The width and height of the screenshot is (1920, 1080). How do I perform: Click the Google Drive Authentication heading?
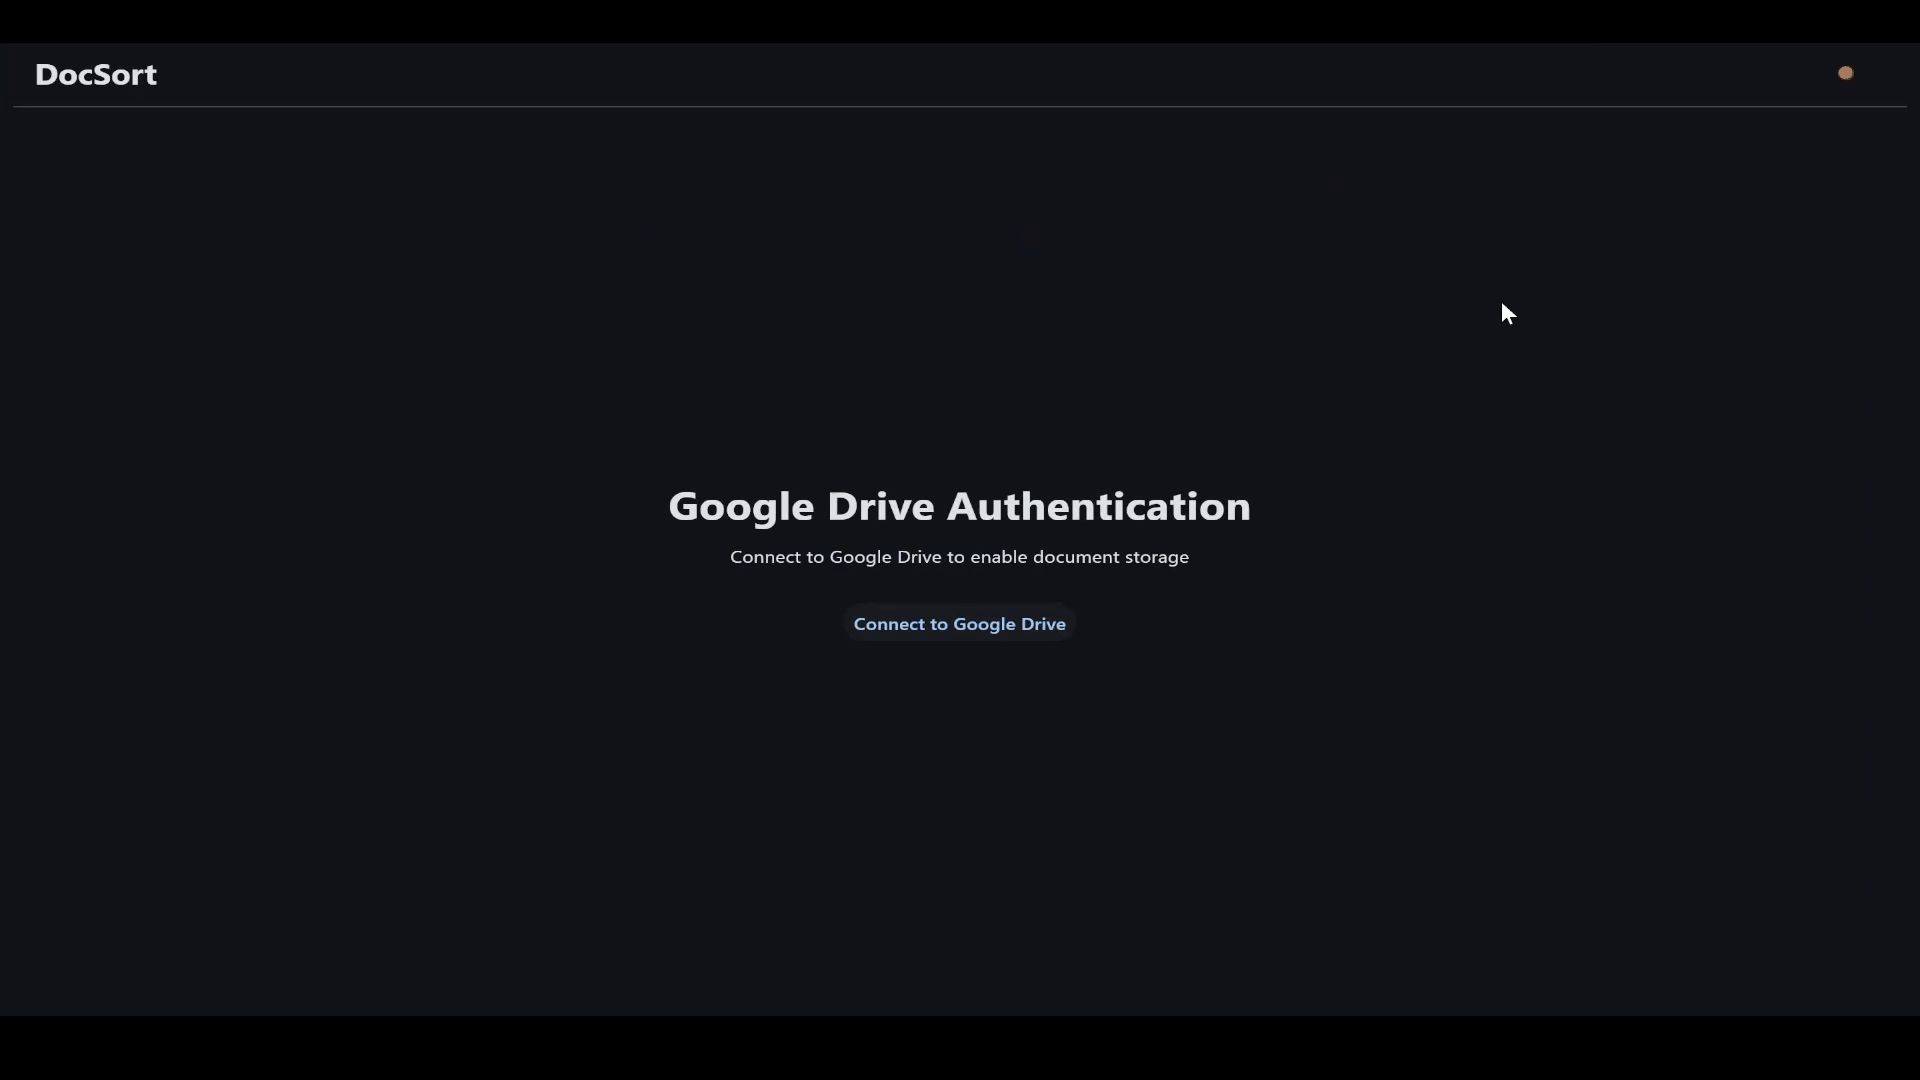959,506
